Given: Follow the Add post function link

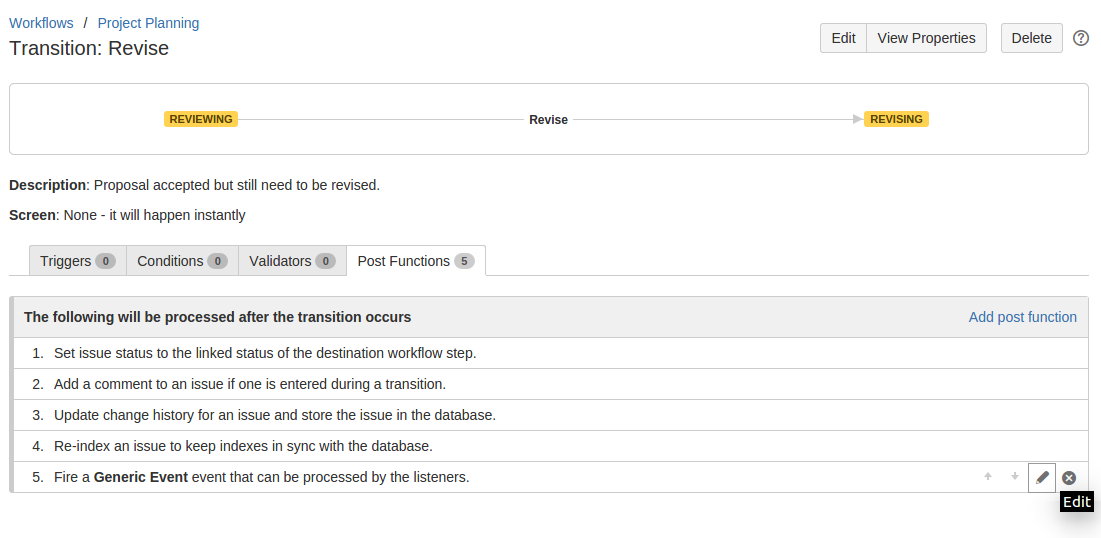Looking at the screenshot, I should 1022,317.
